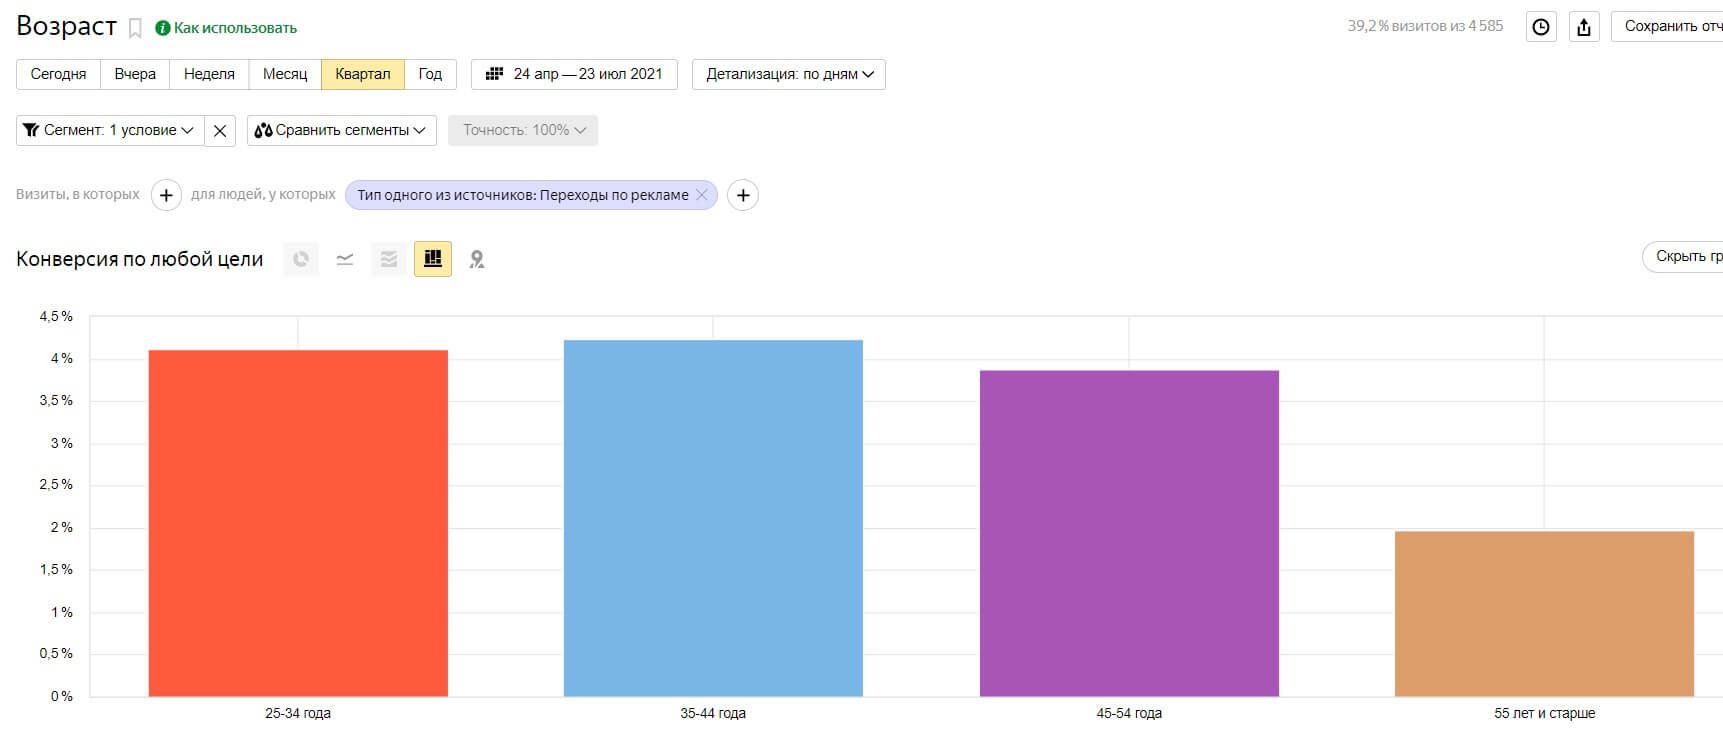Select the Неделя period tab
The height and width of the screenshot is (745, 1723).
(x=209, y=75)
